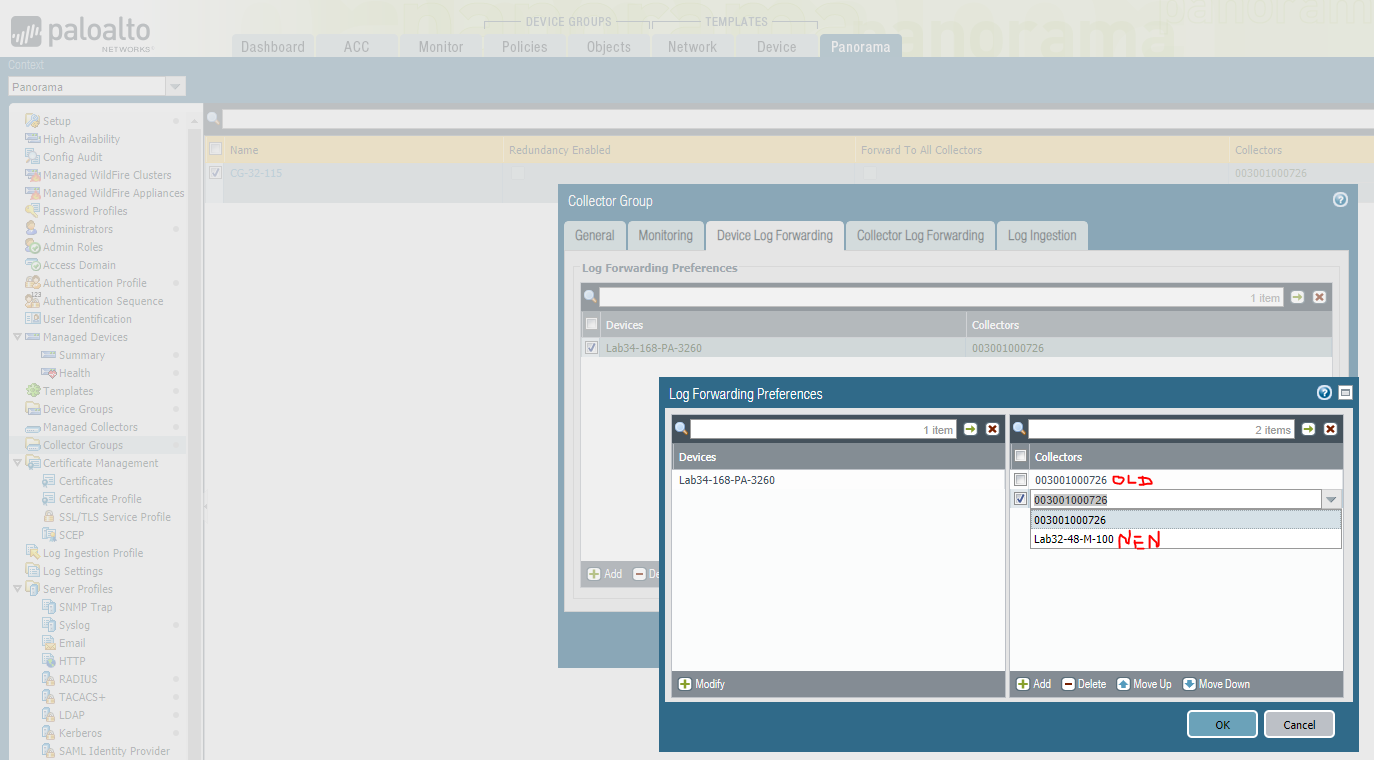
Task: Click the Devices pane filter field in Log Forwarding Preferences
Action: (823, 429)
